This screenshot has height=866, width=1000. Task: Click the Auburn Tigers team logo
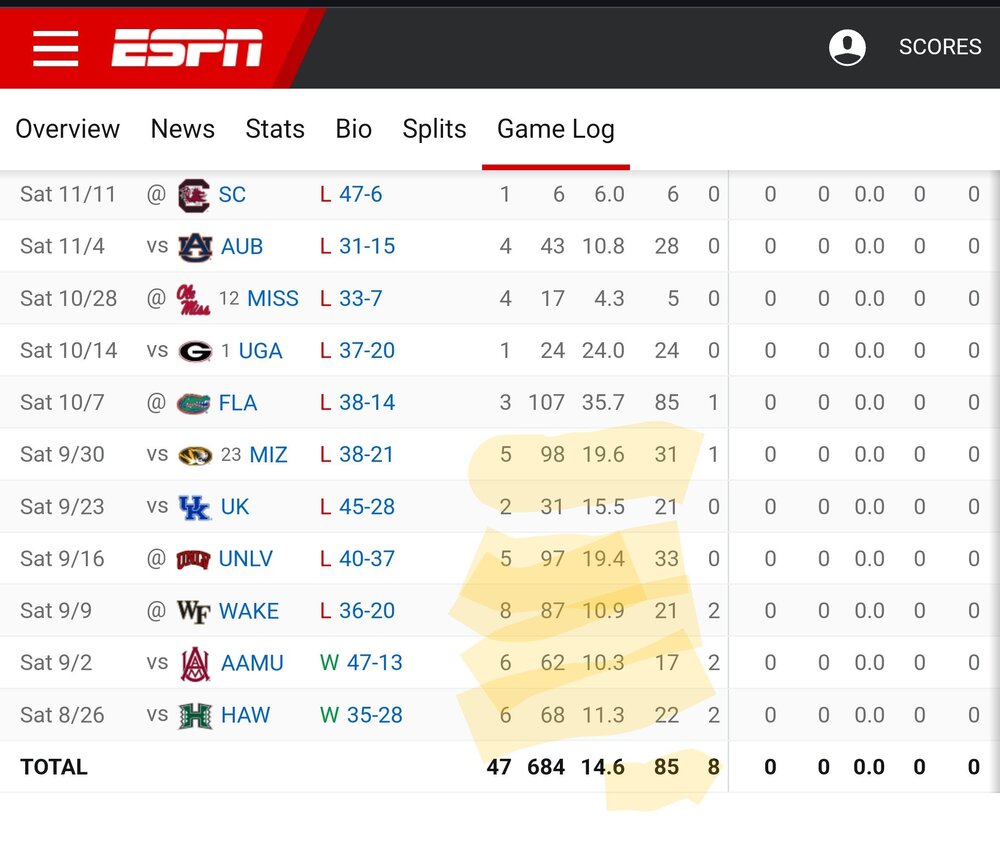195,247
